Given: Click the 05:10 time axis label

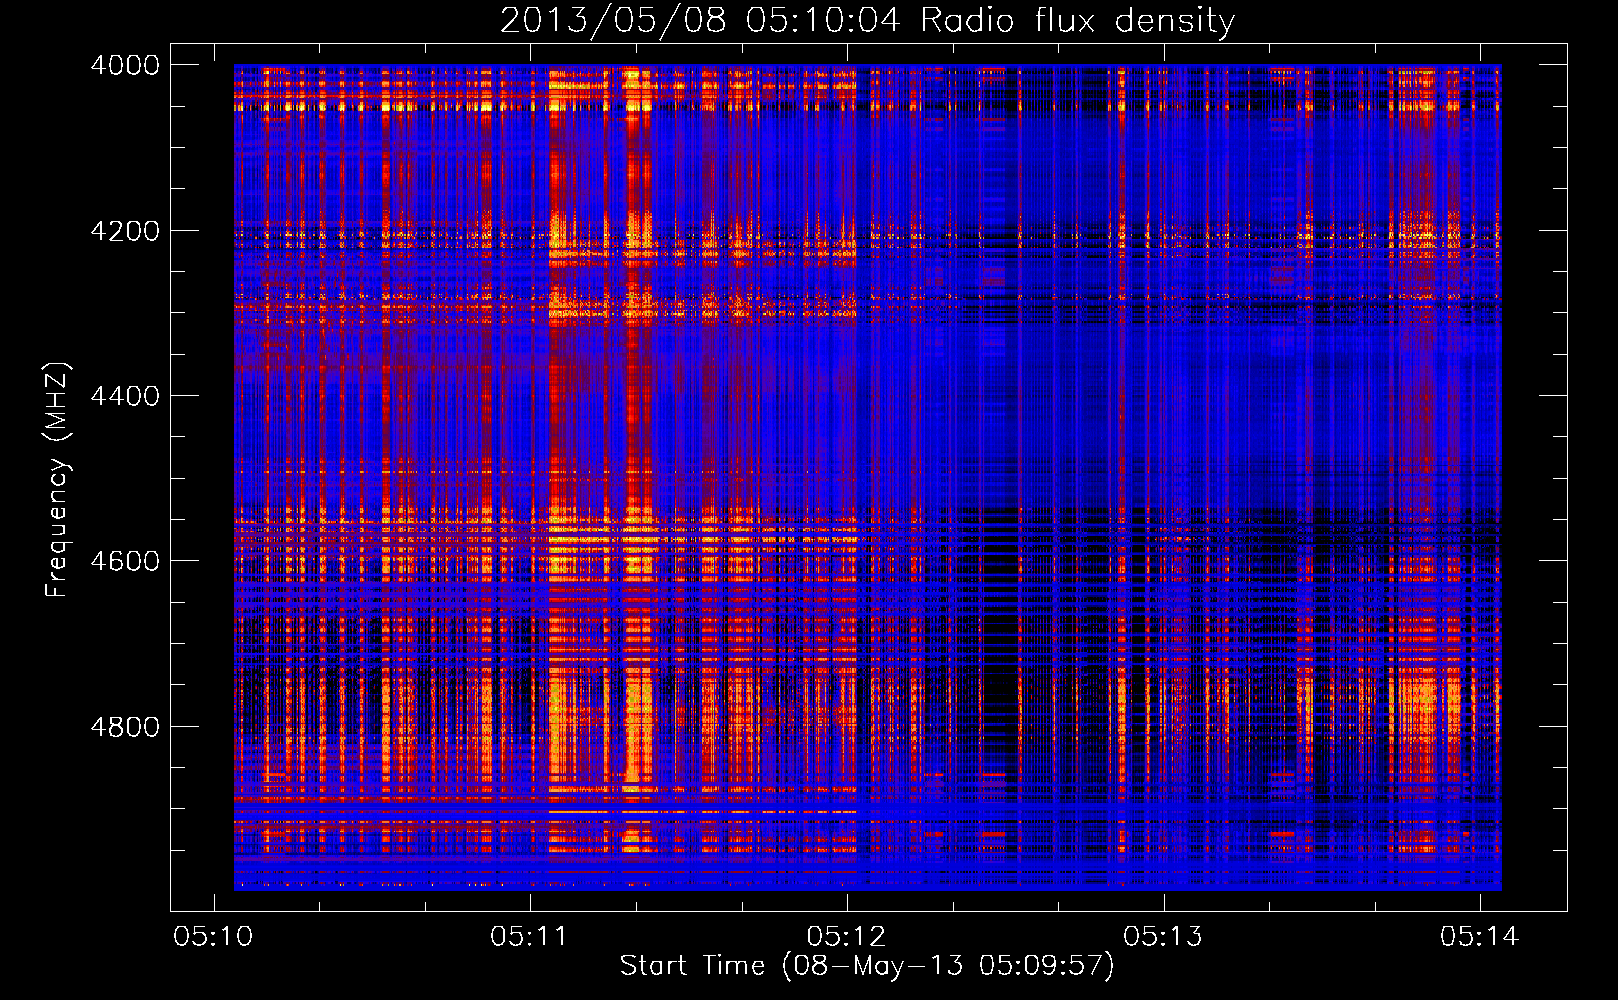Looking at the screenshot, I should point(213,937).
